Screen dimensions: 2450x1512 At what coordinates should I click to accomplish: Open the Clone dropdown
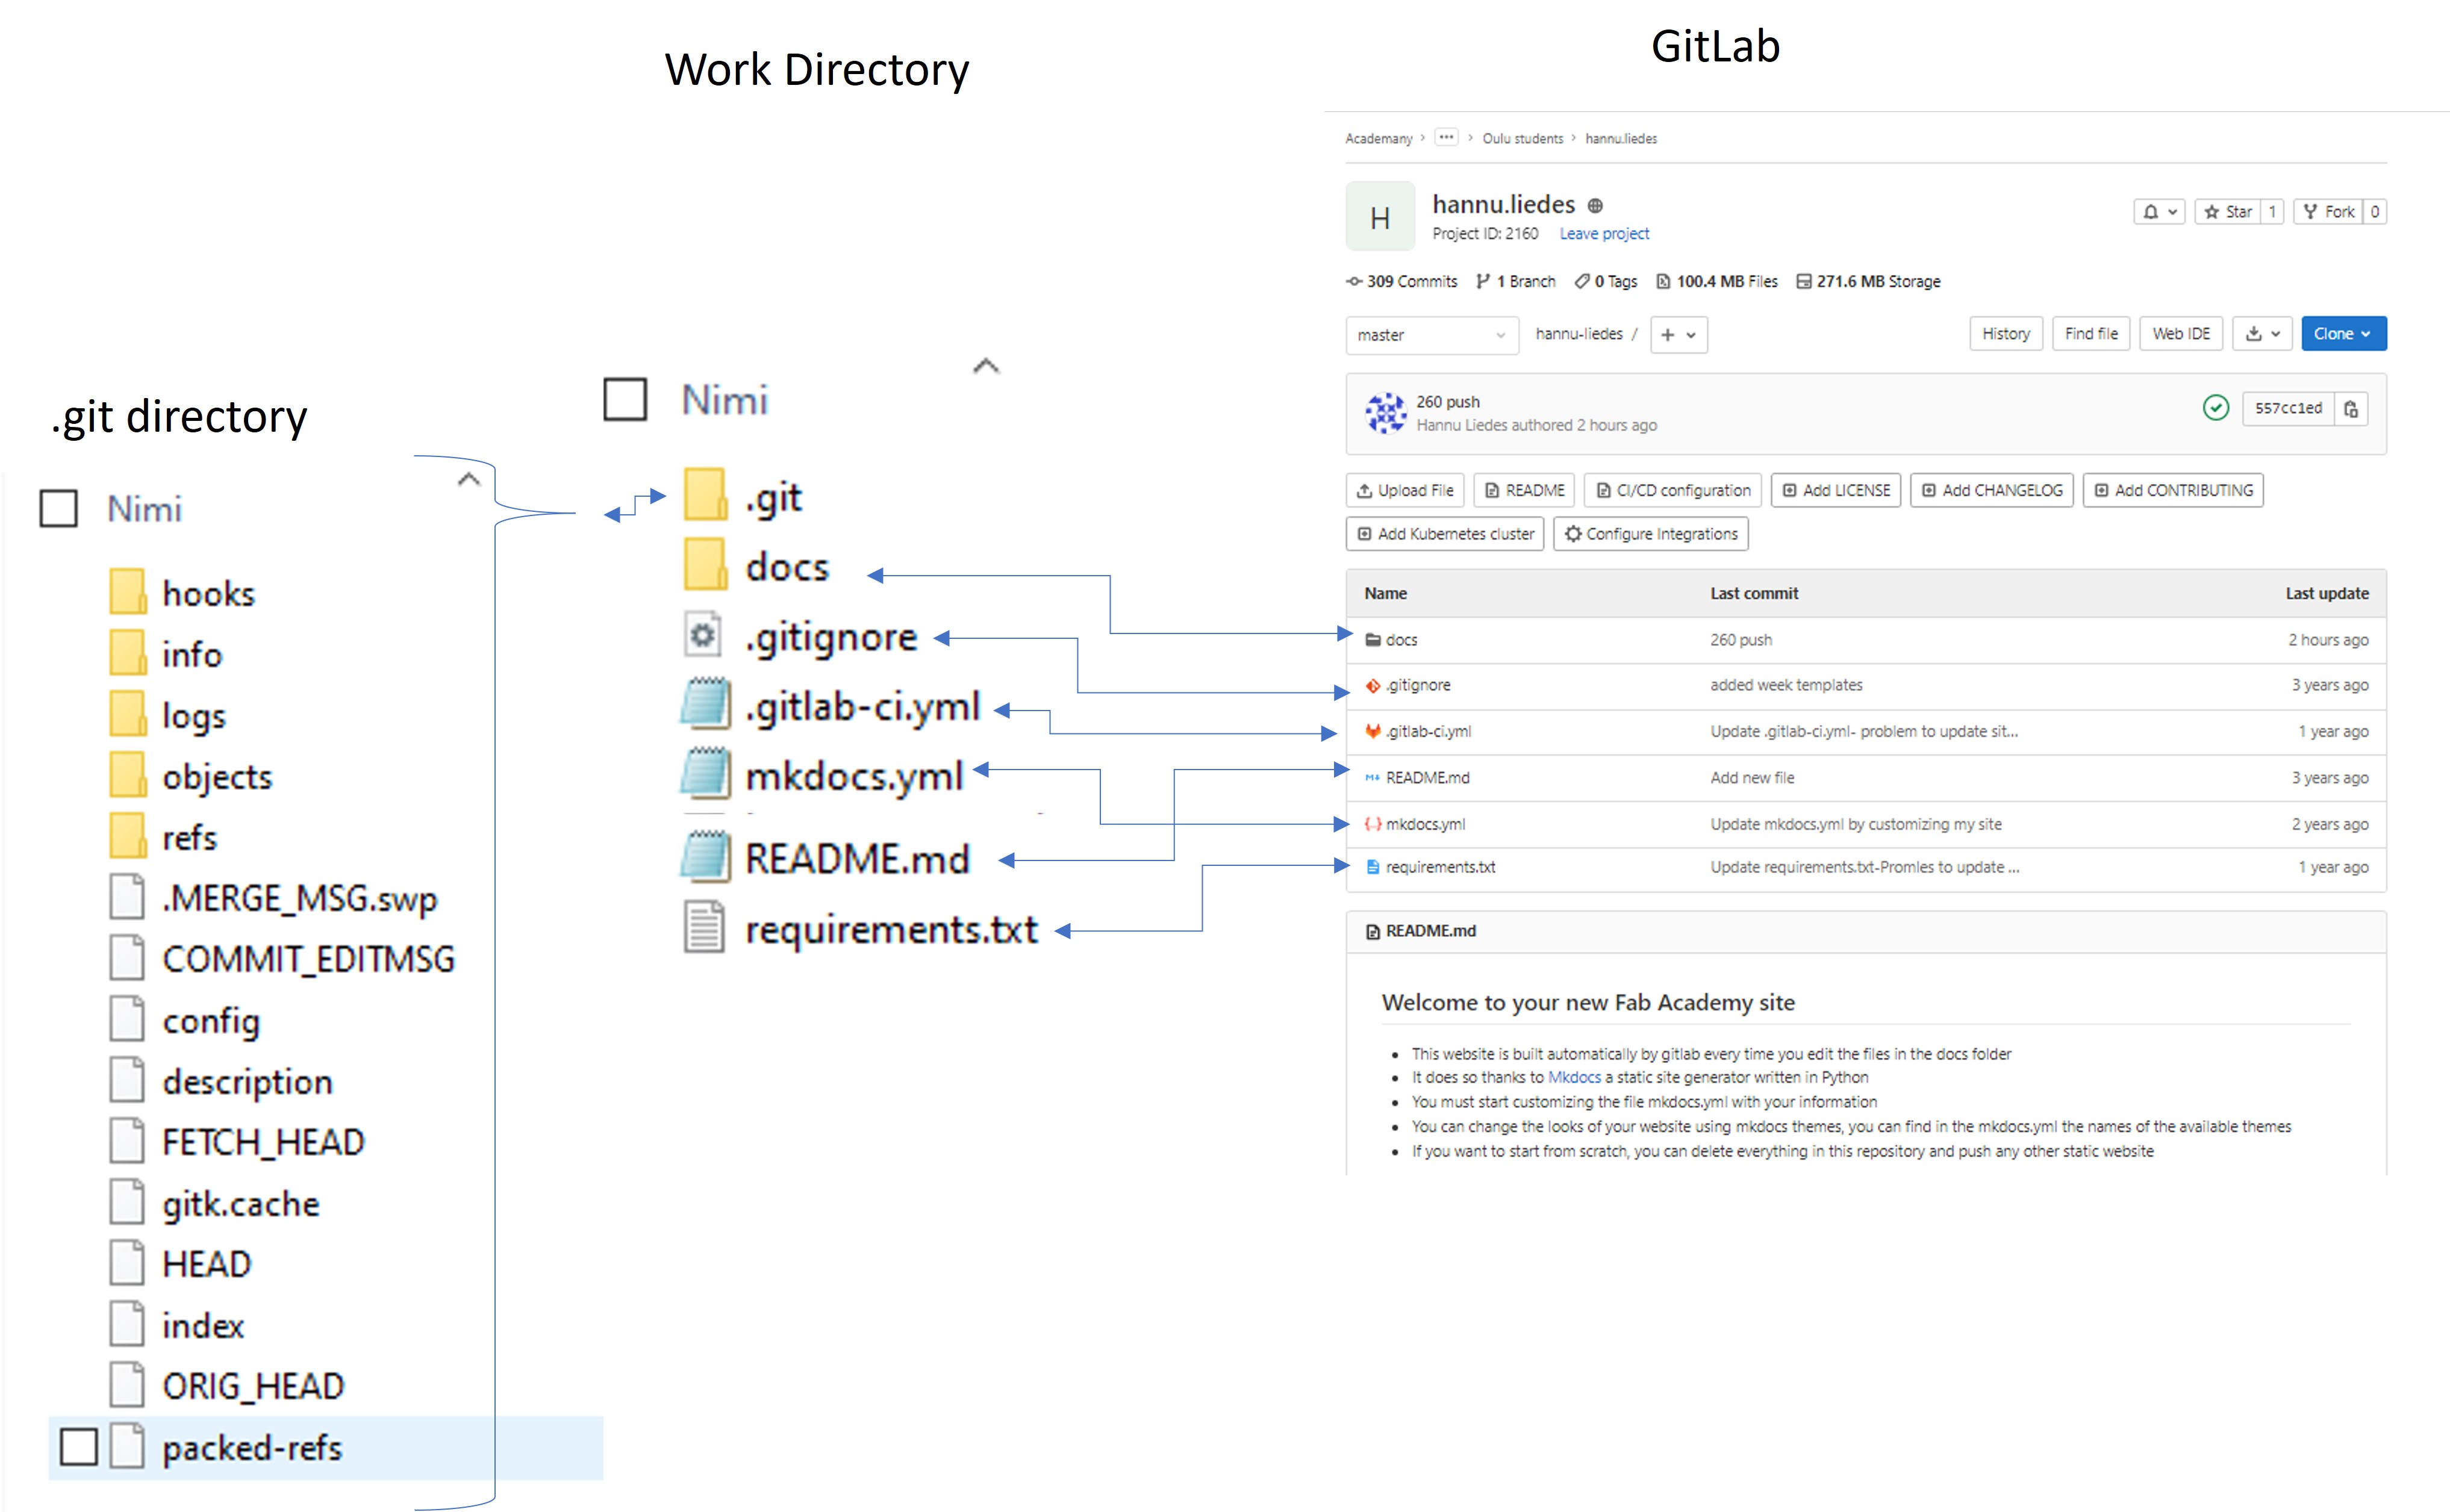tap(2343, 334)
